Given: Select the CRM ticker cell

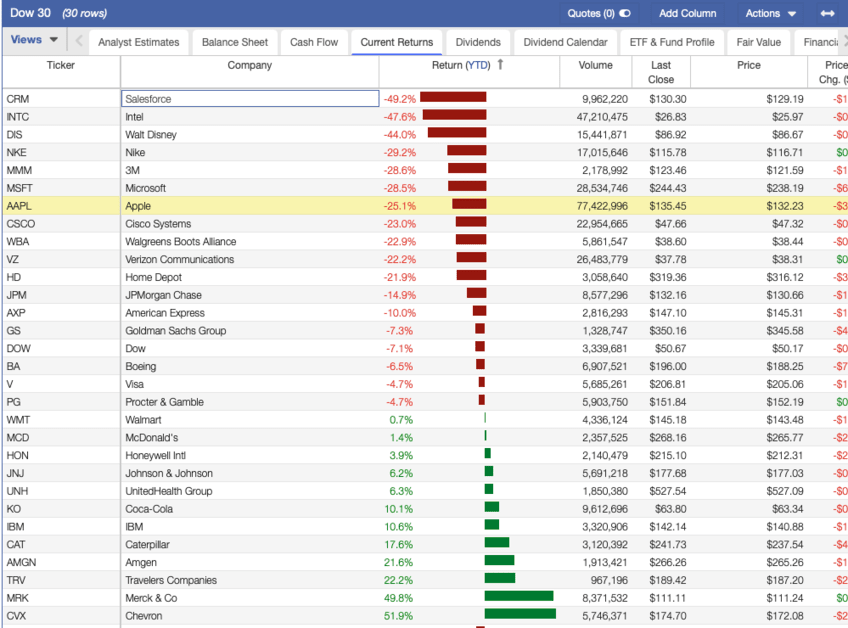Looking at the screenshot, I should [61, 99].
